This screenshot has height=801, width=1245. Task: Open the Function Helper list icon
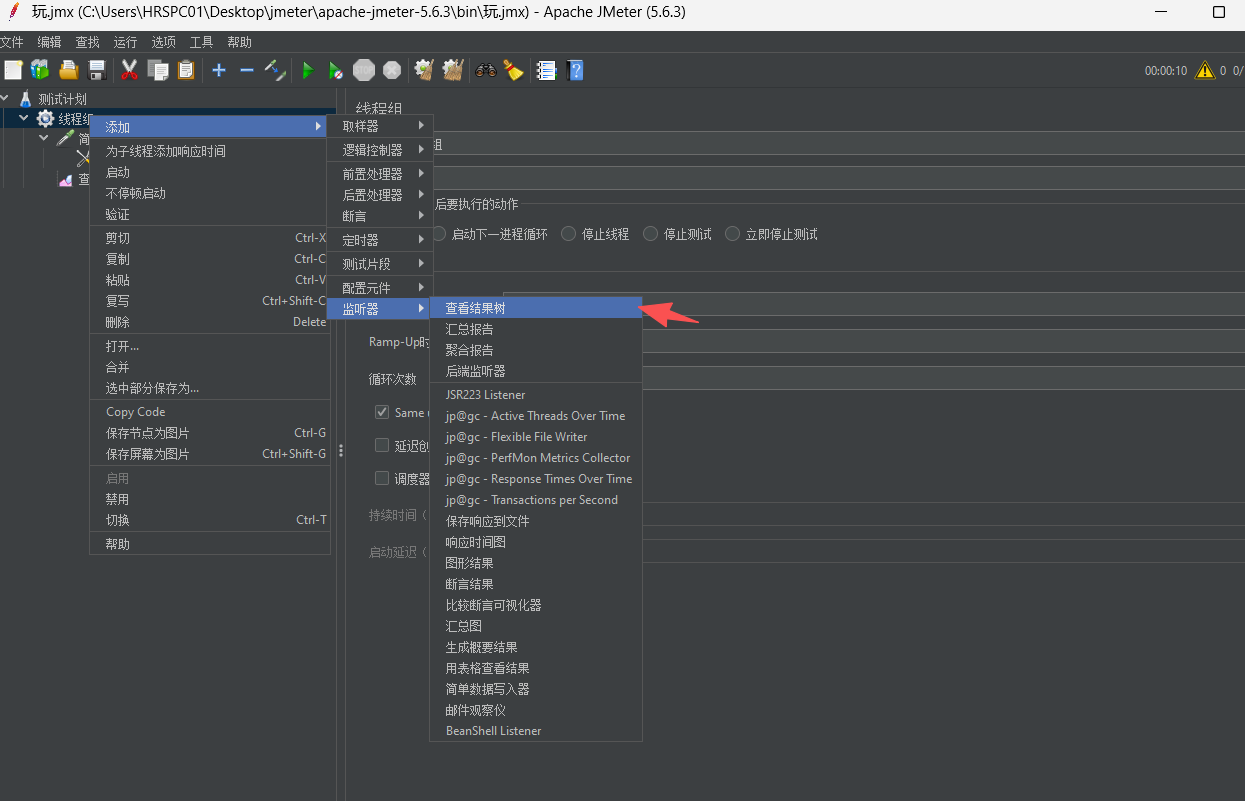click(546, 70)
